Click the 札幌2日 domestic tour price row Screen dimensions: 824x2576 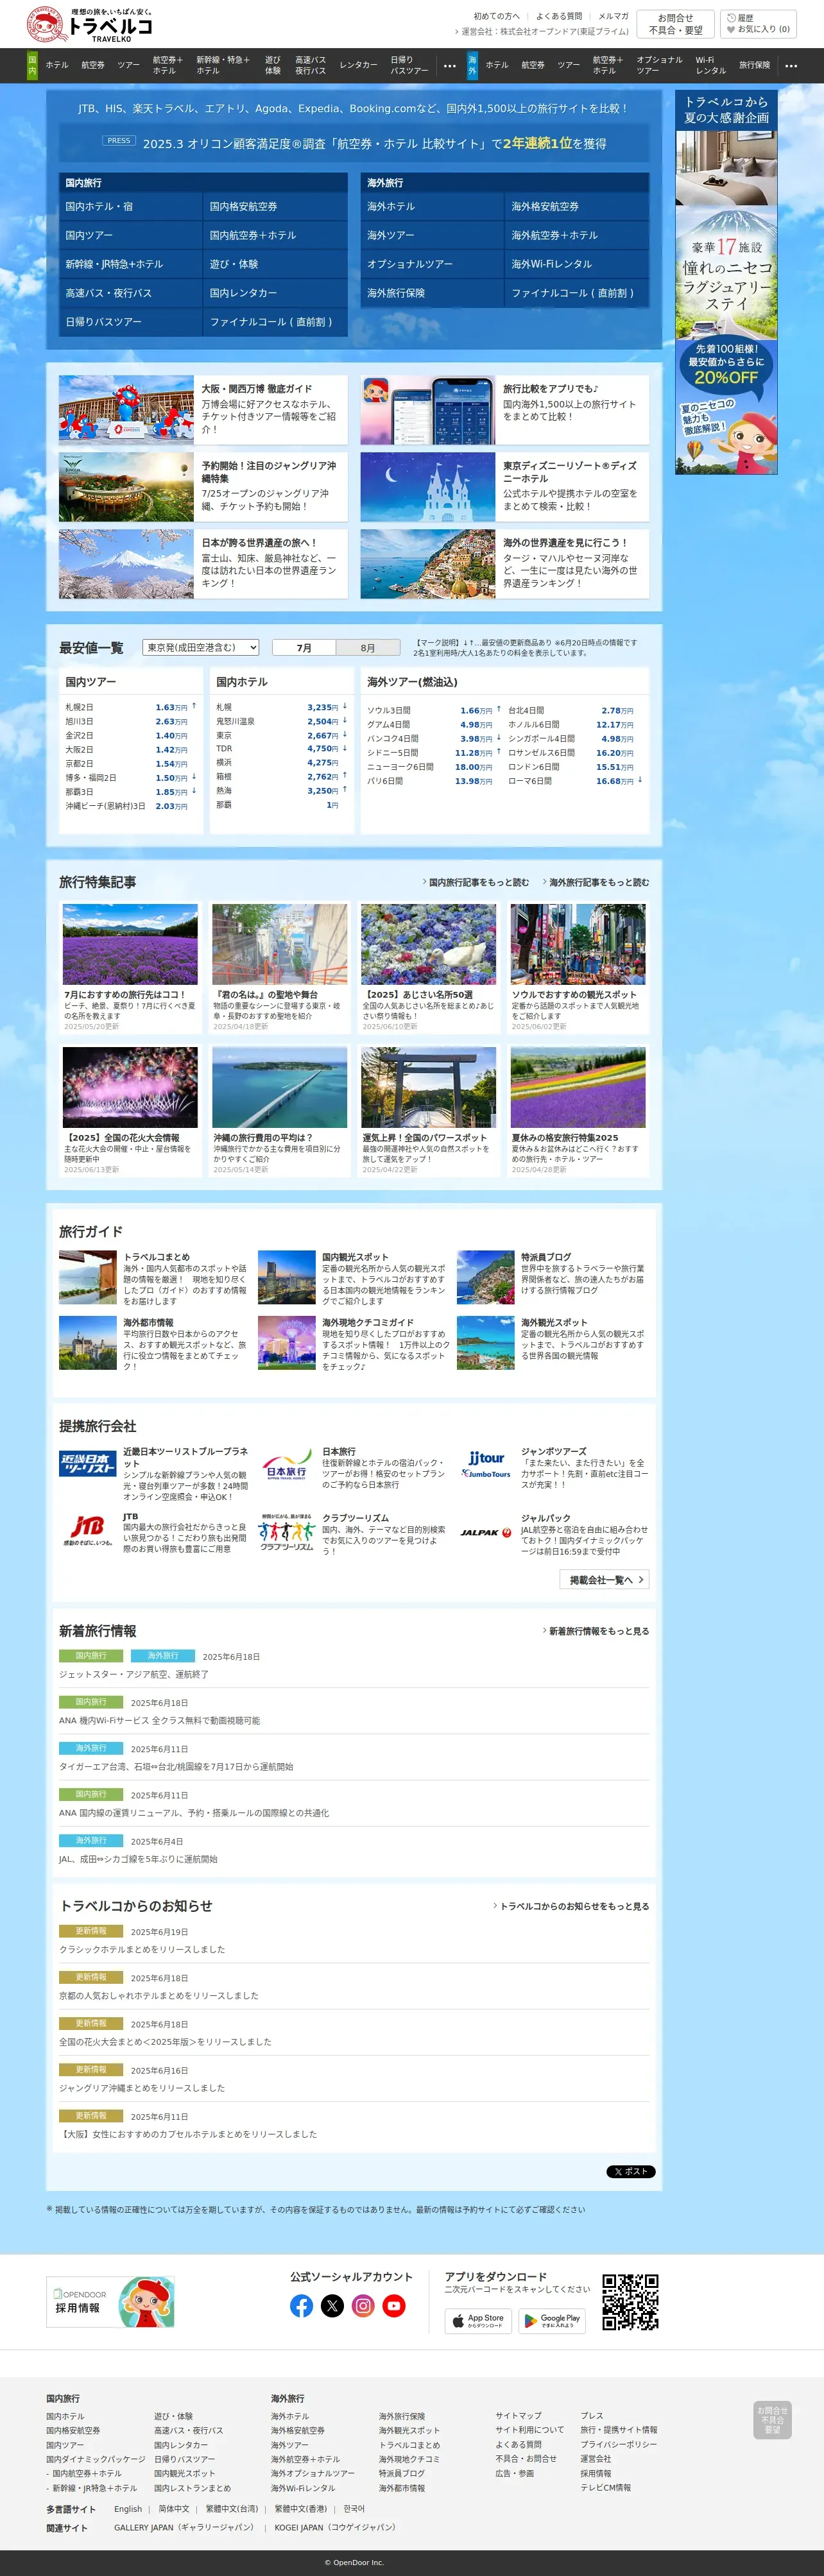pos(130,707)
